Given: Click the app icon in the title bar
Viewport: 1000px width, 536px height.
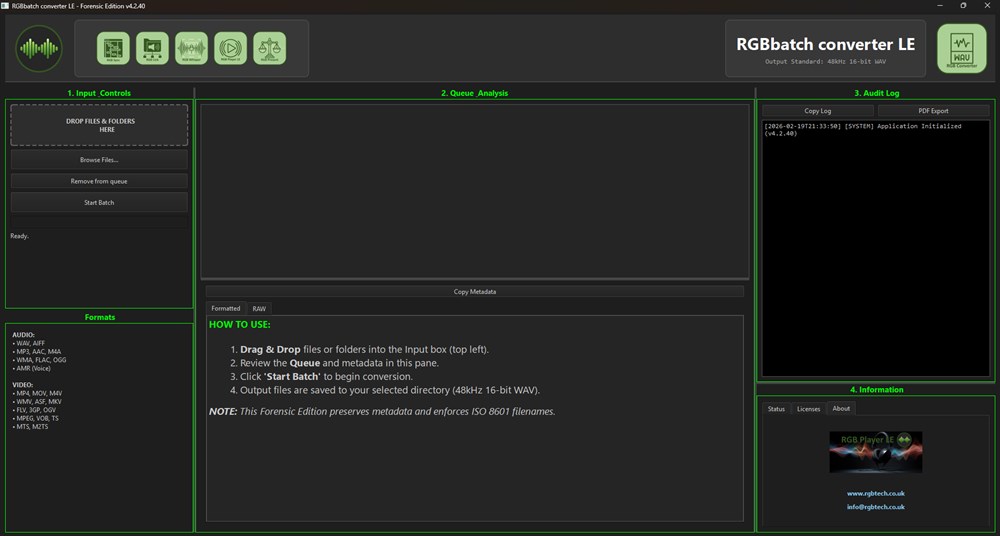Looking at the screenshot, I should click(x=6, y=5).
